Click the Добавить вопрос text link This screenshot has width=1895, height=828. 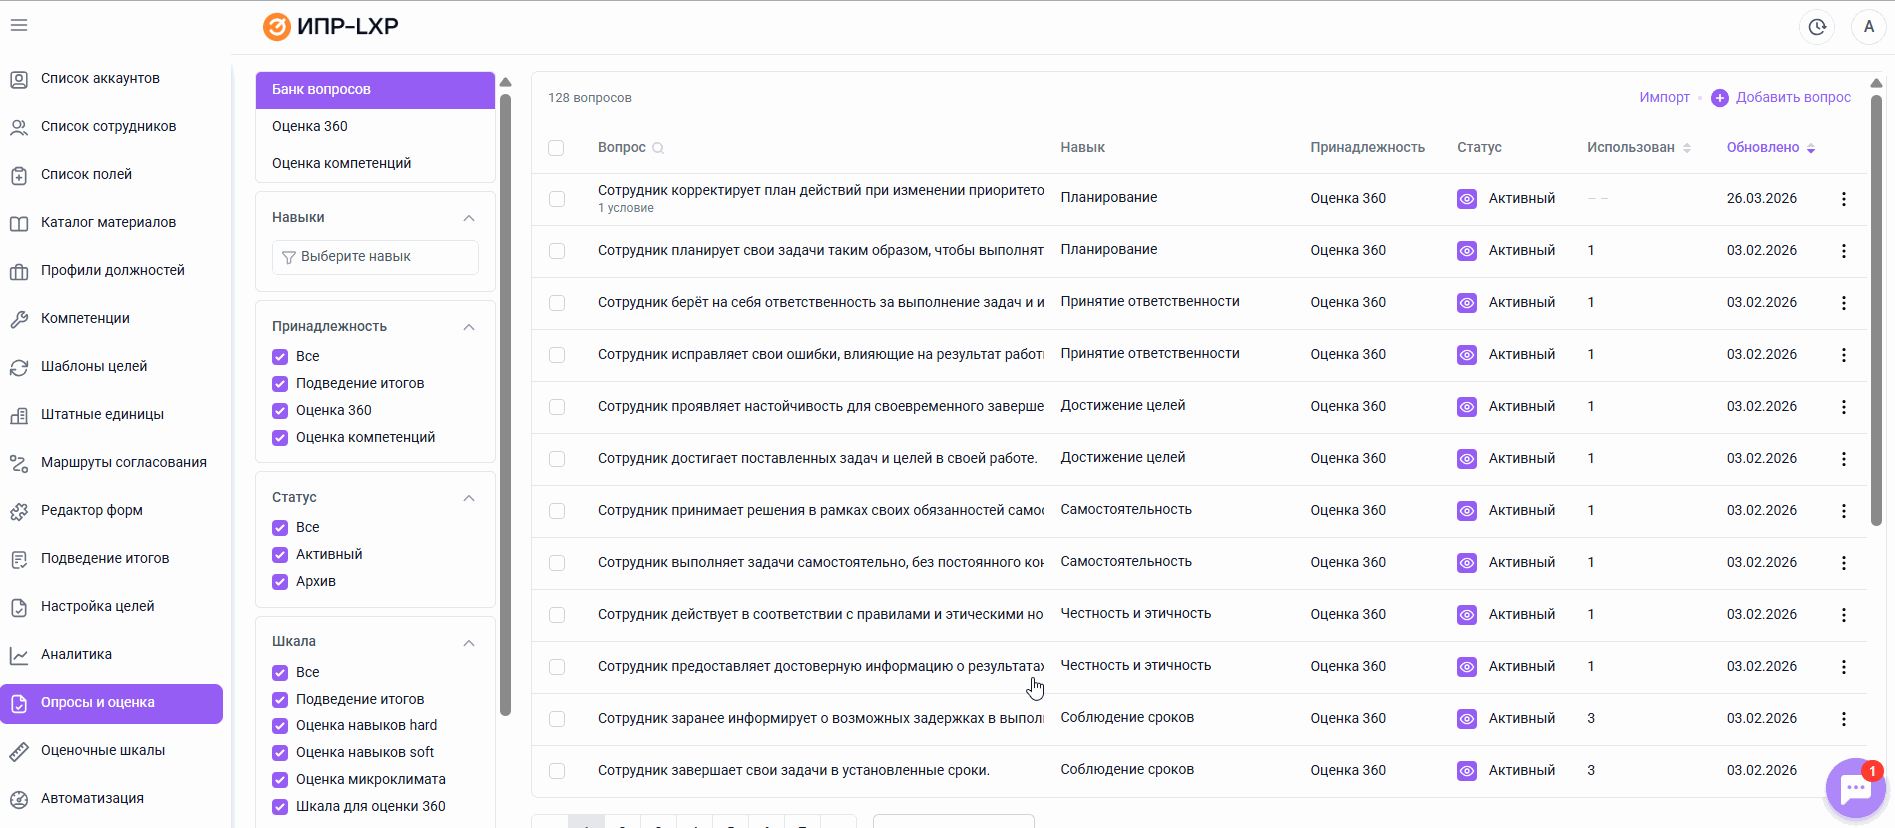click(x=1793, y=98)
